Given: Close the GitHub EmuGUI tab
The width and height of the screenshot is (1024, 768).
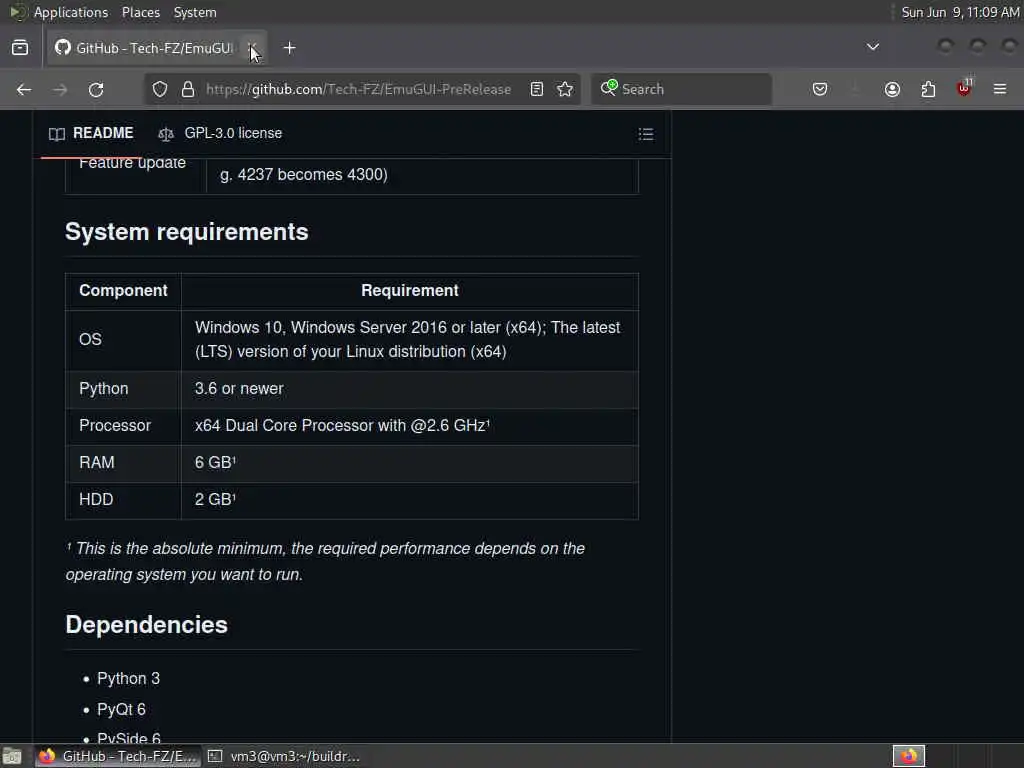Looking at the screenshot, I should click(252, 48).
